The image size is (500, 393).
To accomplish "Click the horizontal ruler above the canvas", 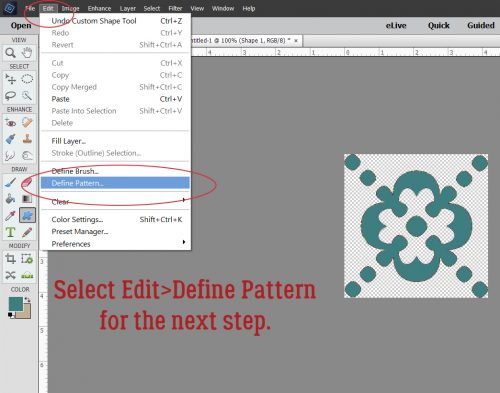I will 346,52.
